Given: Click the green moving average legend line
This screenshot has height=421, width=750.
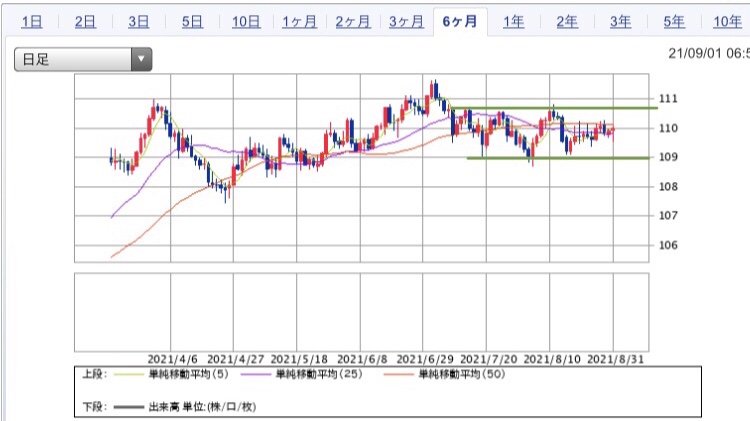Looking at the screenshot, I should 129,375.
